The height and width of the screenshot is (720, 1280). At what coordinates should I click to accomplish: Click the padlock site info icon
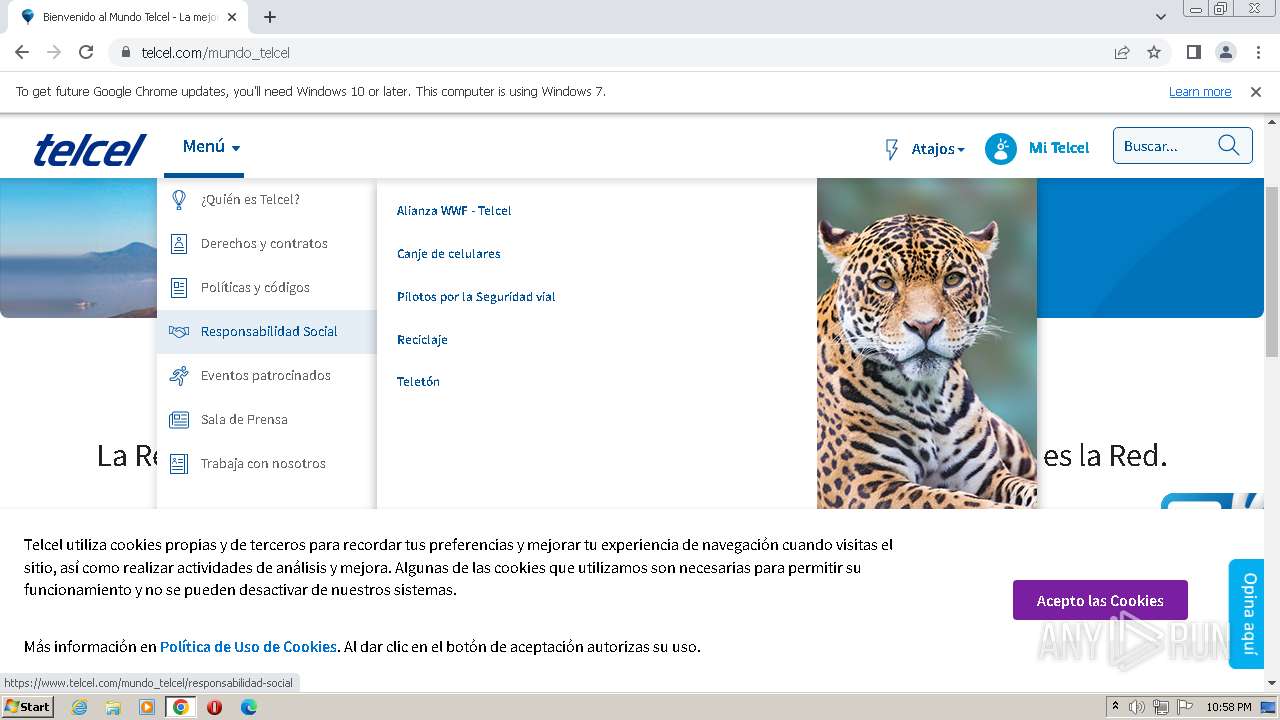pos(126,52)
